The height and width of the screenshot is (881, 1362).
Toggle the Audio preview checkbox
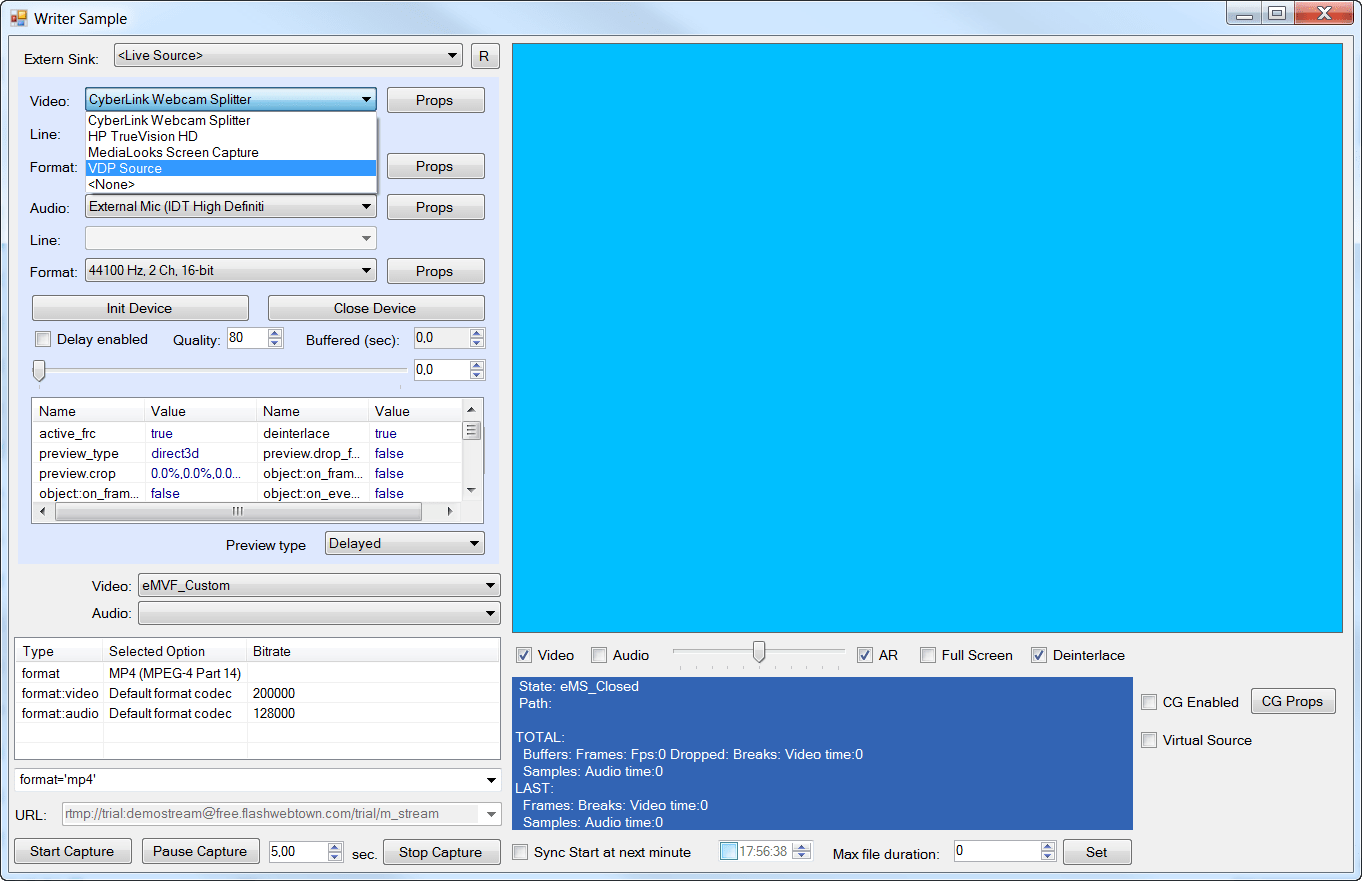(599, 655)
